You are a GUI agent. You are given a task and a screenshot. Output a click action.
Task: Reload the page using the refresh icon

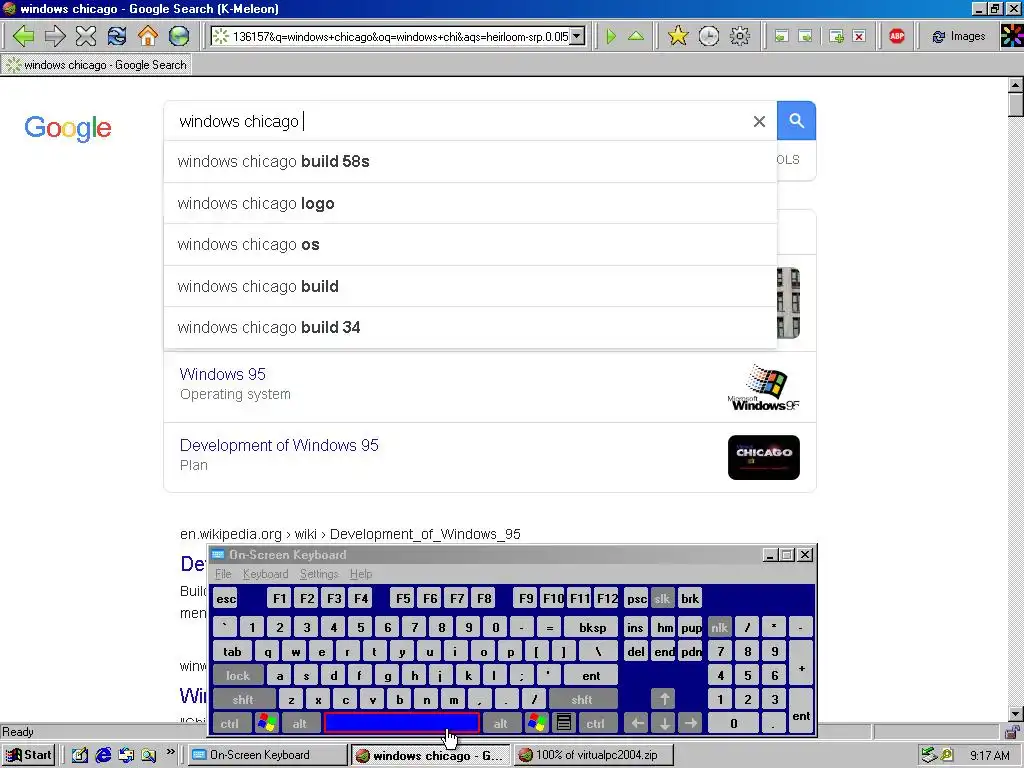point(117,36)
